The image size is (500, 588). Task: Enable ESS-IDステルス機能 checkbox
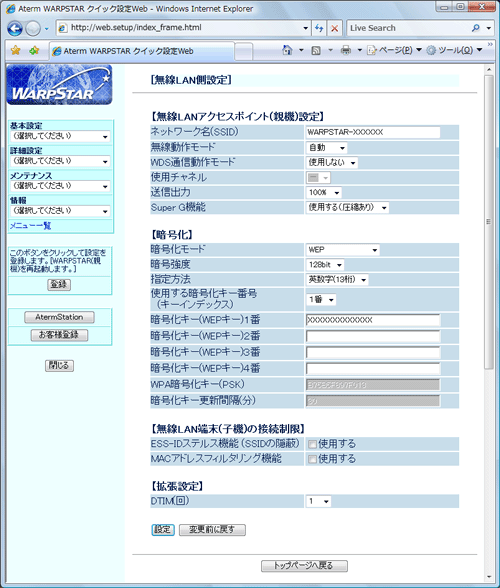coord(312,445)
